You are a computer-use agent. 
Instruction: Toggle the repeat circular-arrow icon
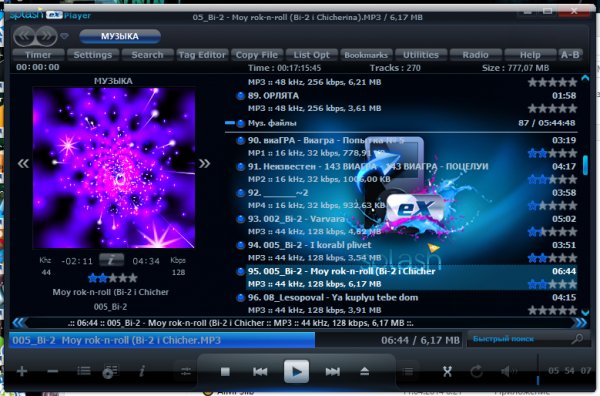(476, 371)
